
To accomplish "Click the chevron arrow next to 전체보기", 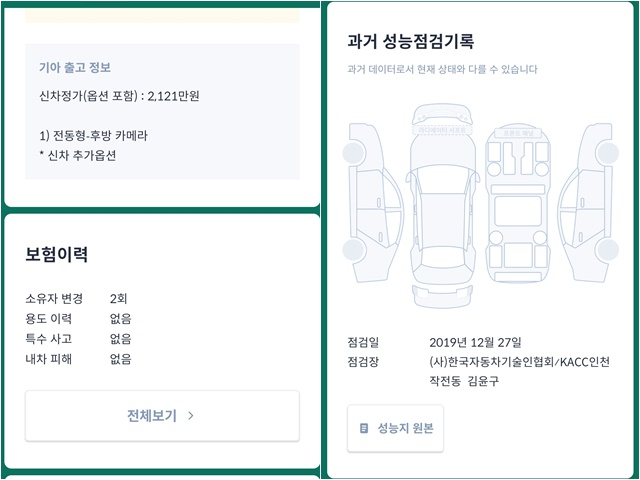I will 191,416.
